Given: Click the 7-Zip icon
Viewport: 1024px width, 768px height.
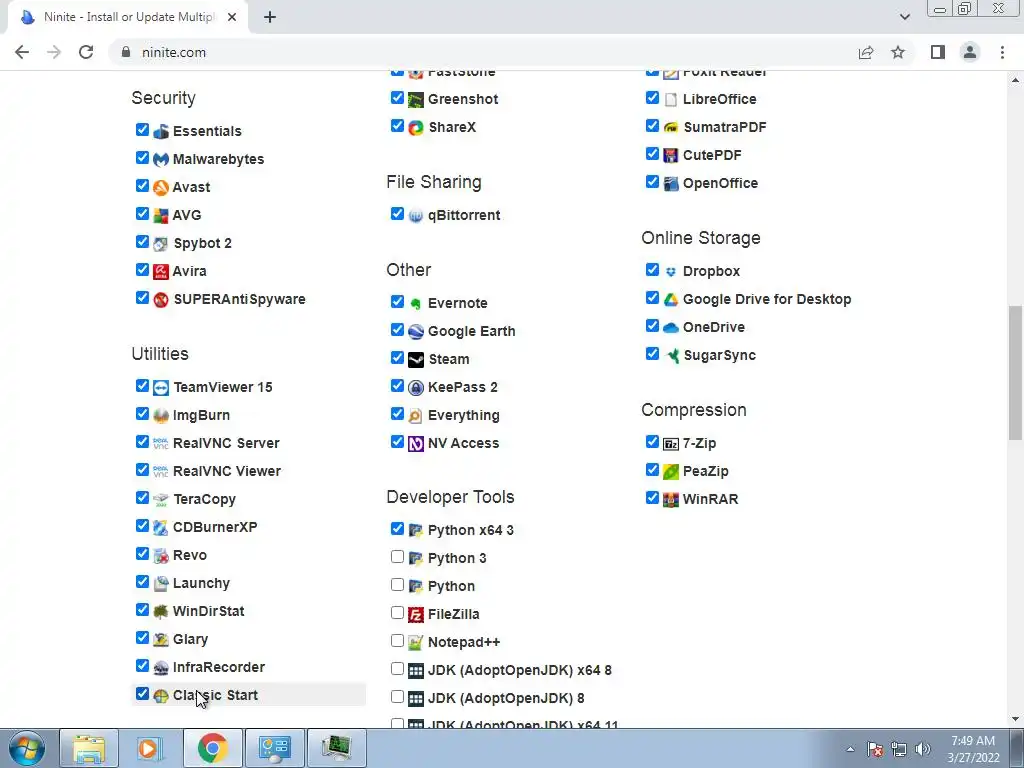Looking at the screenshot, I should pos(671,443).
